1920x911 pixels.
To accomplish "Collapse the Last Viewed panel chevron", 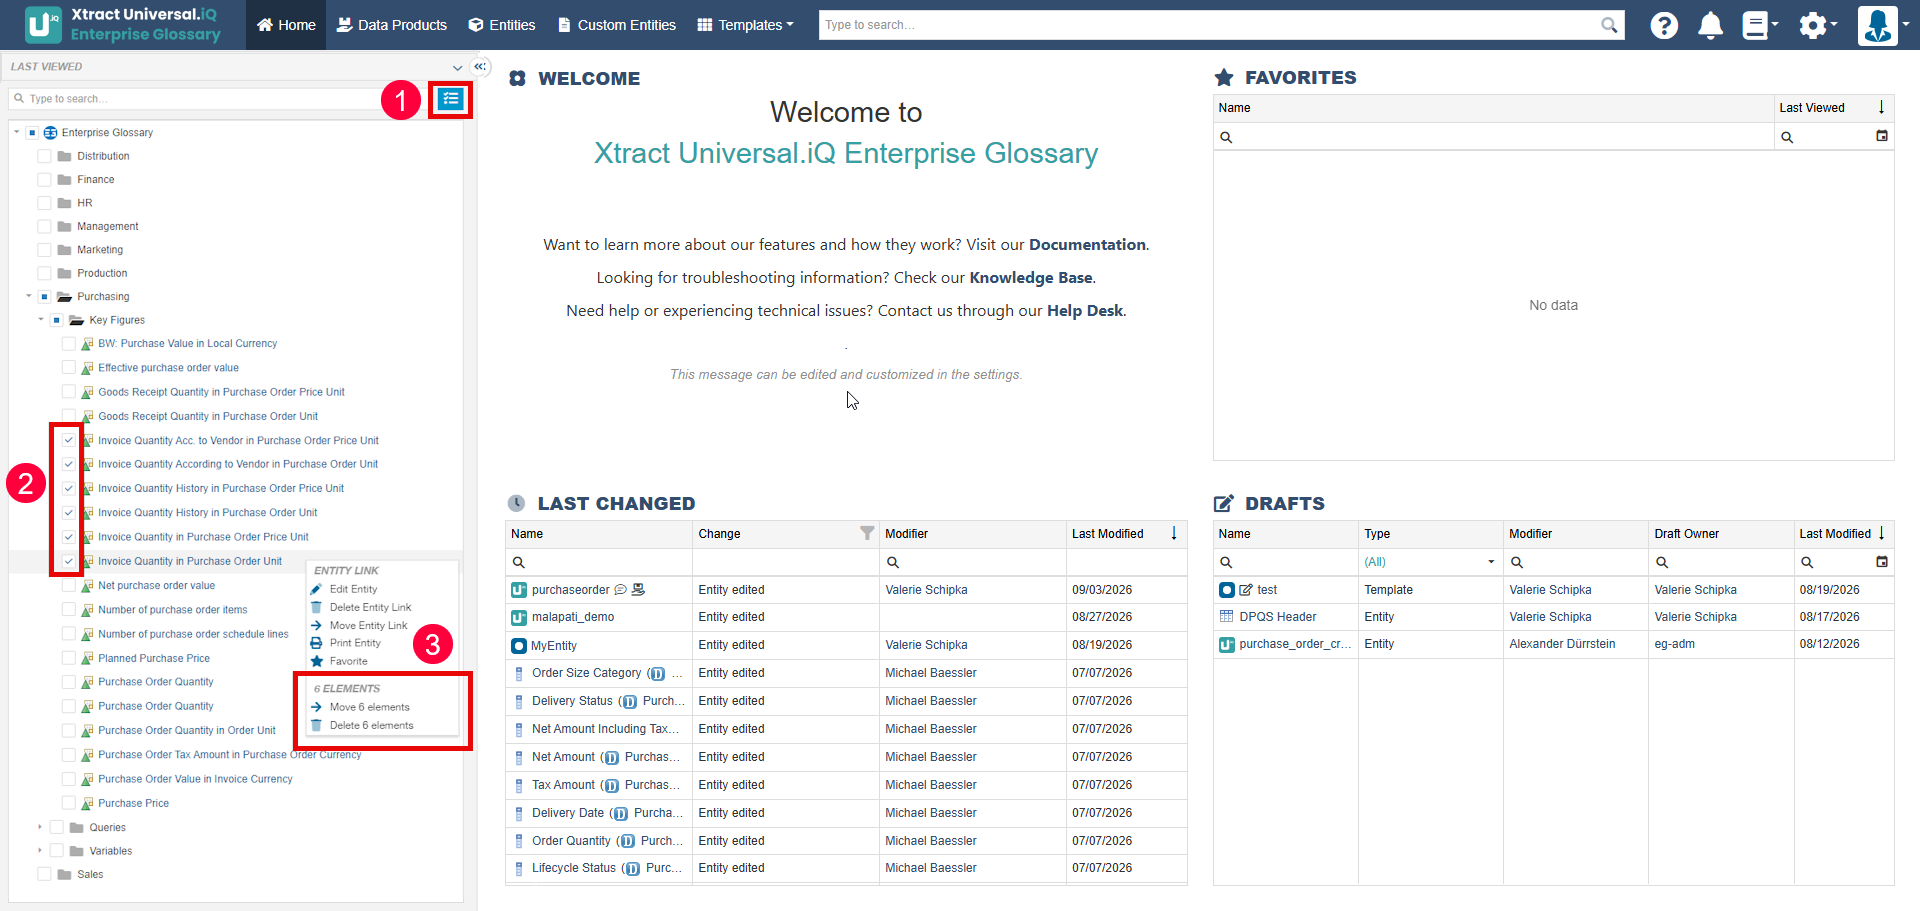I will pos(458,67).
